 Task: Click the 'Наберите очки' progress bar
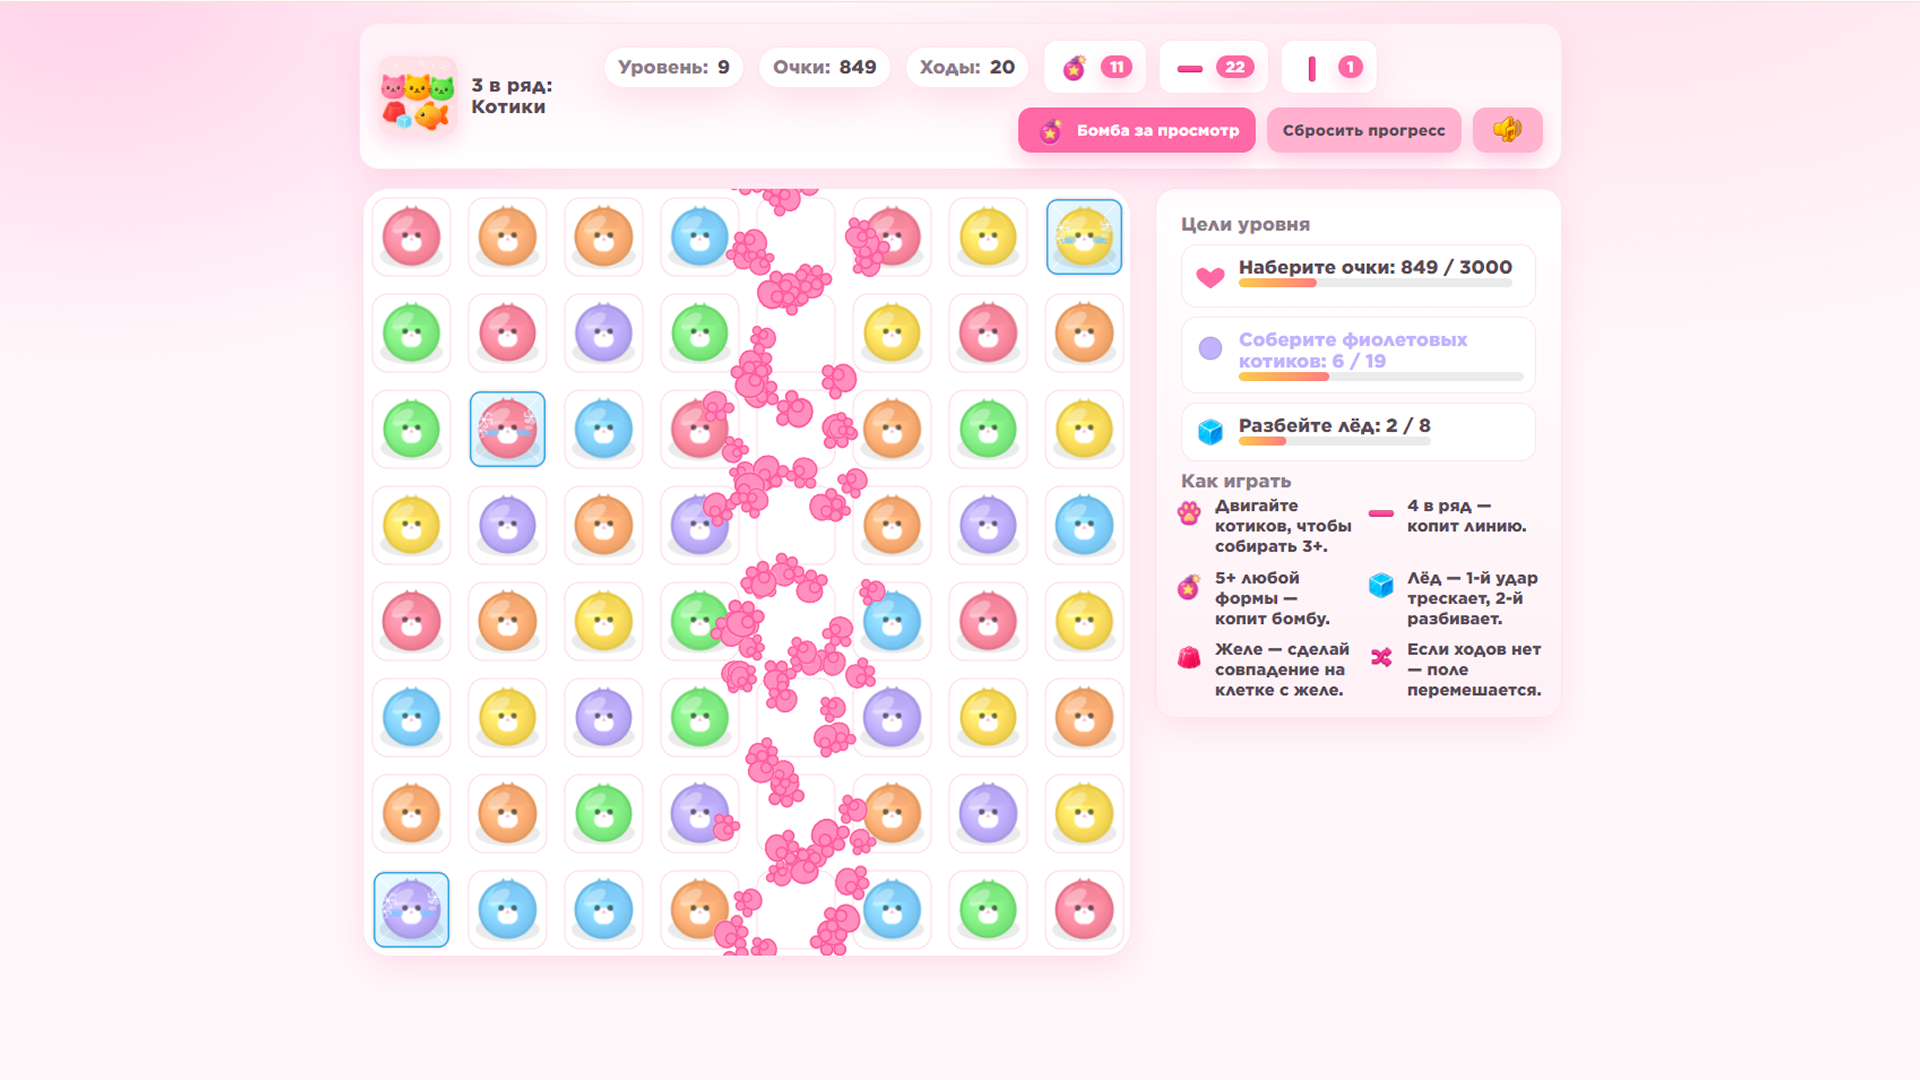tap(1375, 283)
